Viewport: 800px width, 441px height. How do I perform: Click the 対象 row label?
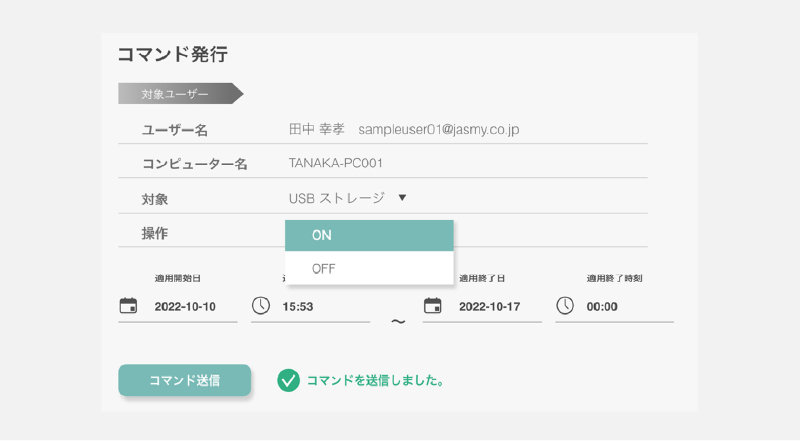(x=155, y=200)
